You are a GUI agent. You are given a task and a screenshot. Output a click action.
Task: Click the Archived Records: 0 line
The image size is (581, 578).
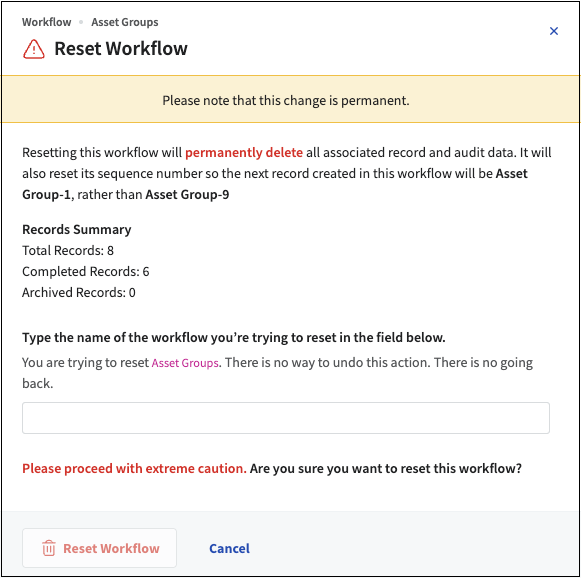pyautogui.click(x=79, y=293)
